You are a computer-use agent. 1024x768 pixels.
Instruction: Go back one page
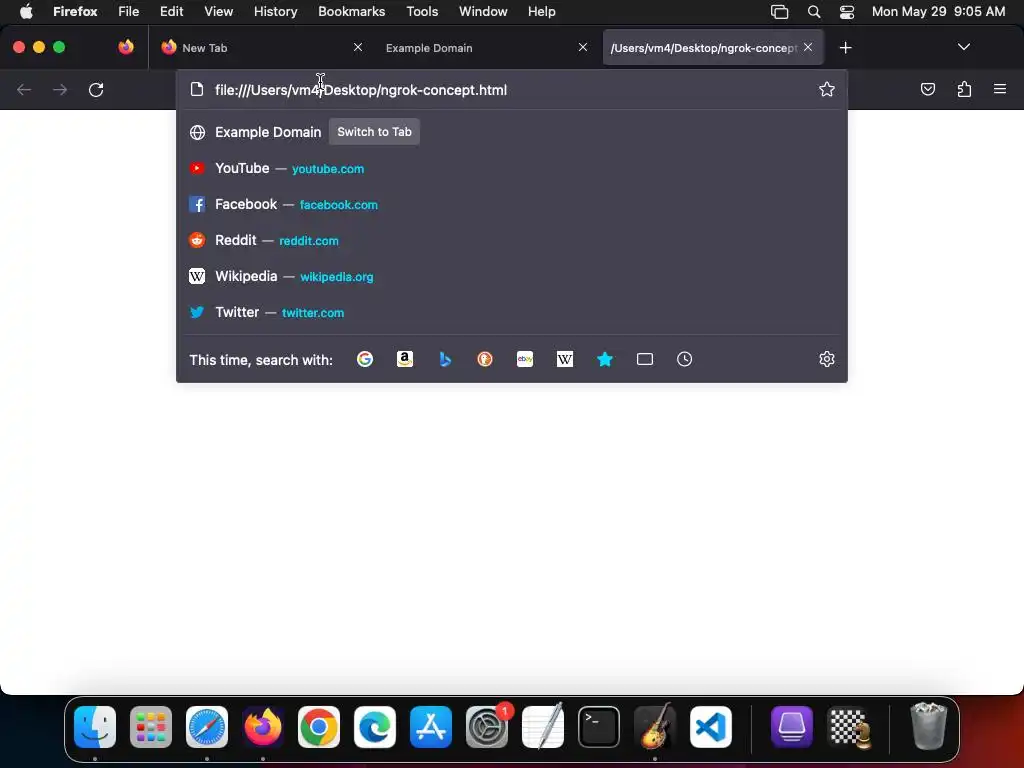pos(24,89)
